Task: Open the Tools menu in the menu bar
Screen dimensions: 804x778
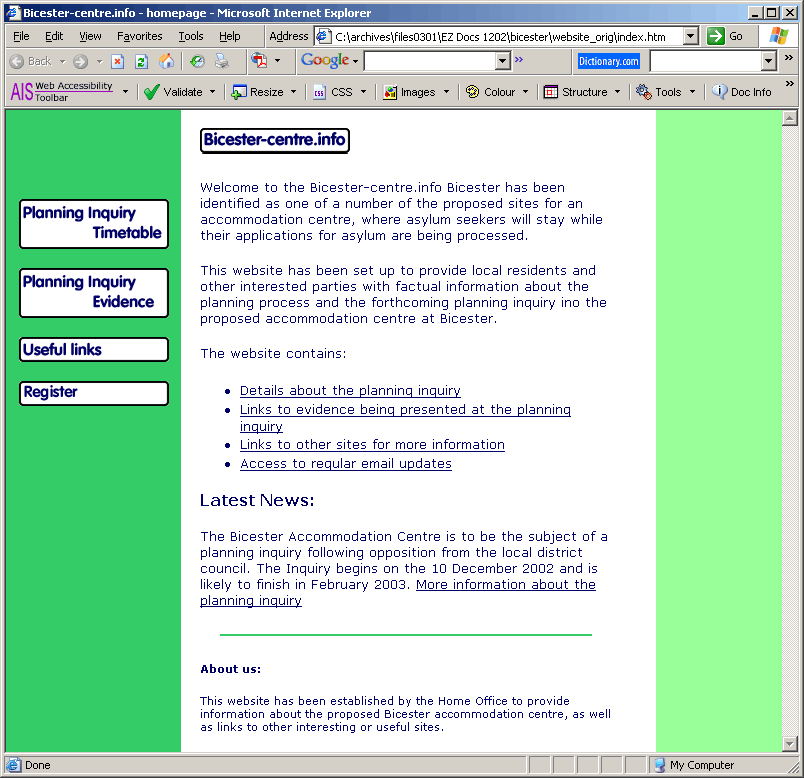Action: click(191, 36)
